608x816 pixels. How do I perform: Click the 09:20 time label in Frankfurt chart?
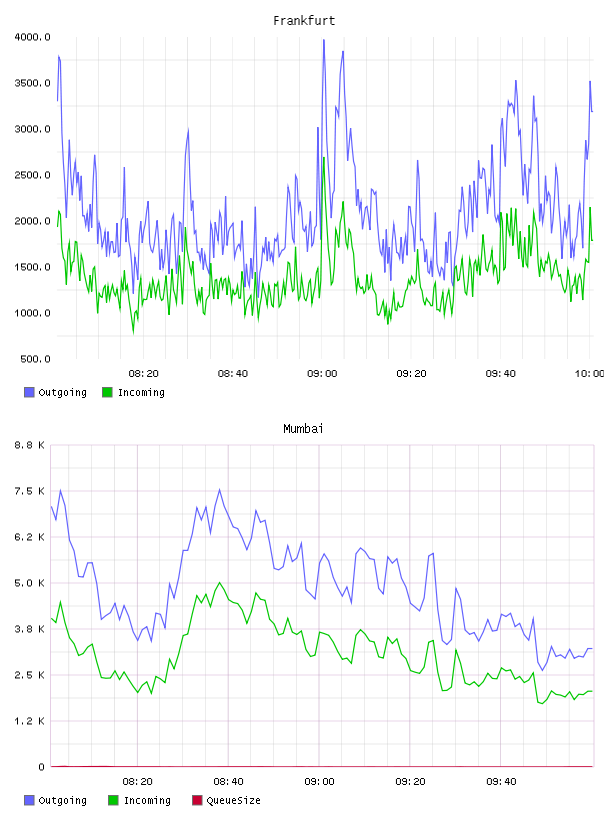(x=411, y=374)
